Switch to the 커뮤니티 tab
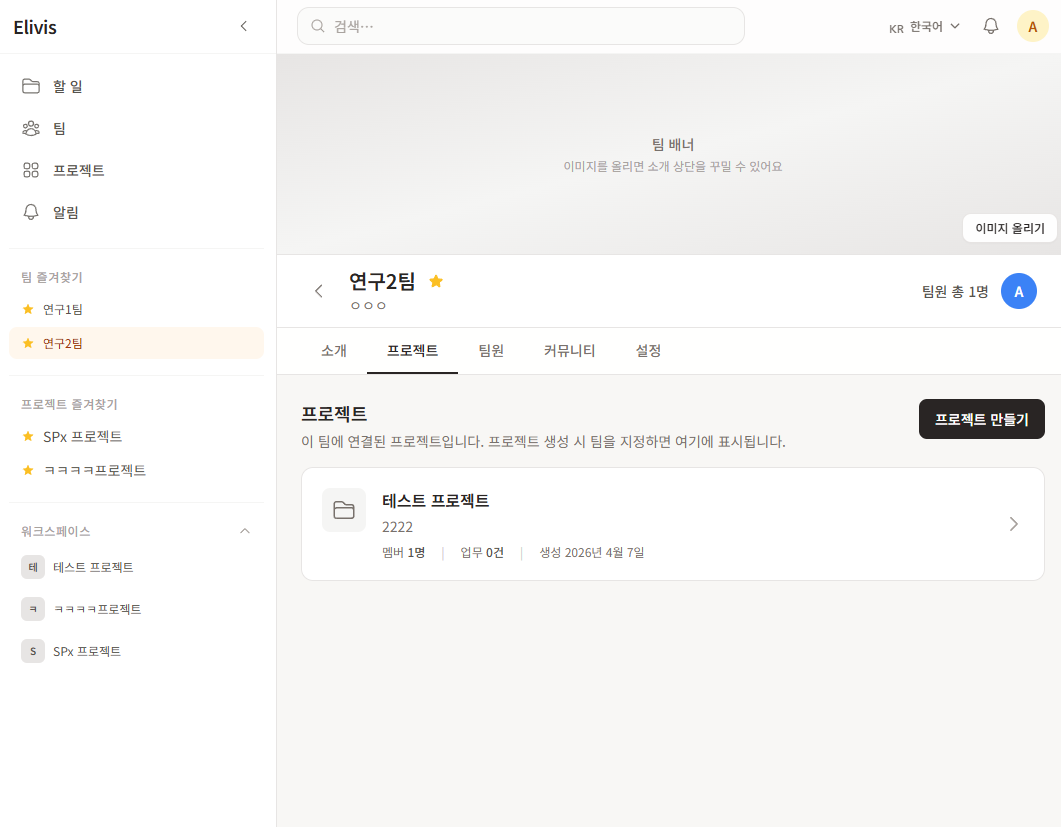Viewport: 1061px width, 827px height. (x=569, y=351)
